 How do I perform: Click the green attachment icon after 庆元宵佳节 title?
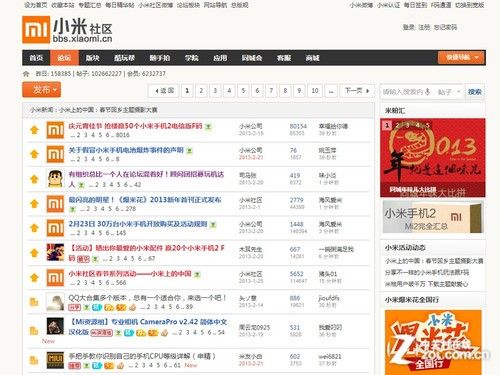click(x=208, y=127)
